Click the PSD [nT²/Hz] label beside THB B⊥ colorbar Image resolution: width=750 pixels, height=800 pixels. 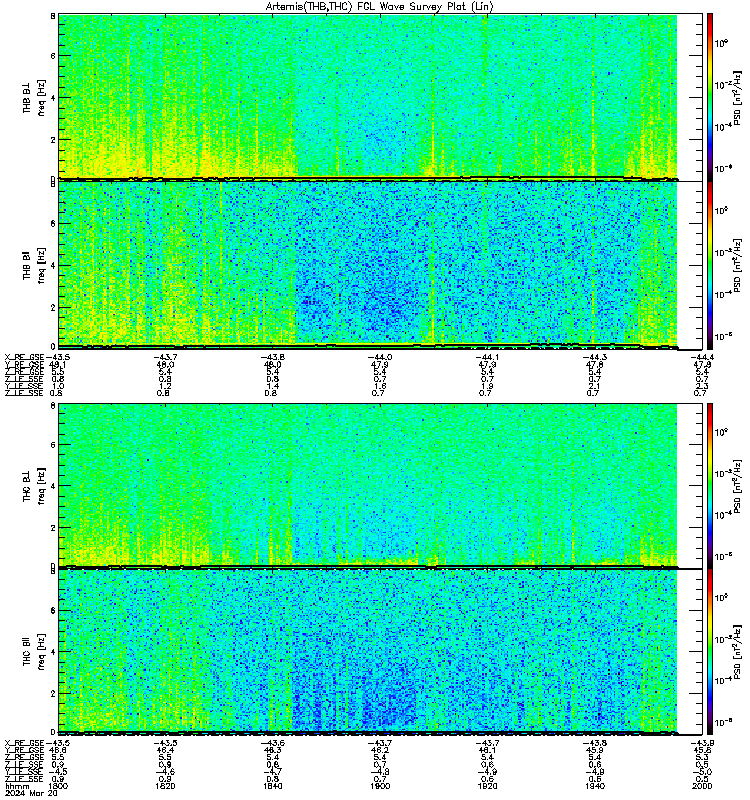(x=737, y=97)
